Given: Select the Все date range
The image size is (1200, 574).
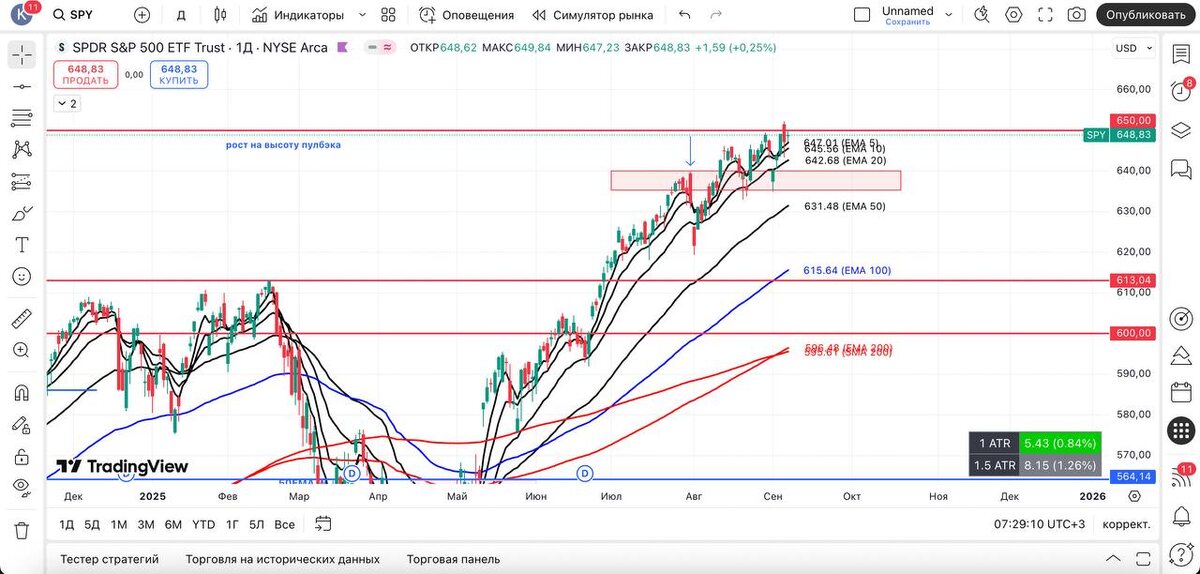Looking at the screenshot, I should click(x=284, y=524).
